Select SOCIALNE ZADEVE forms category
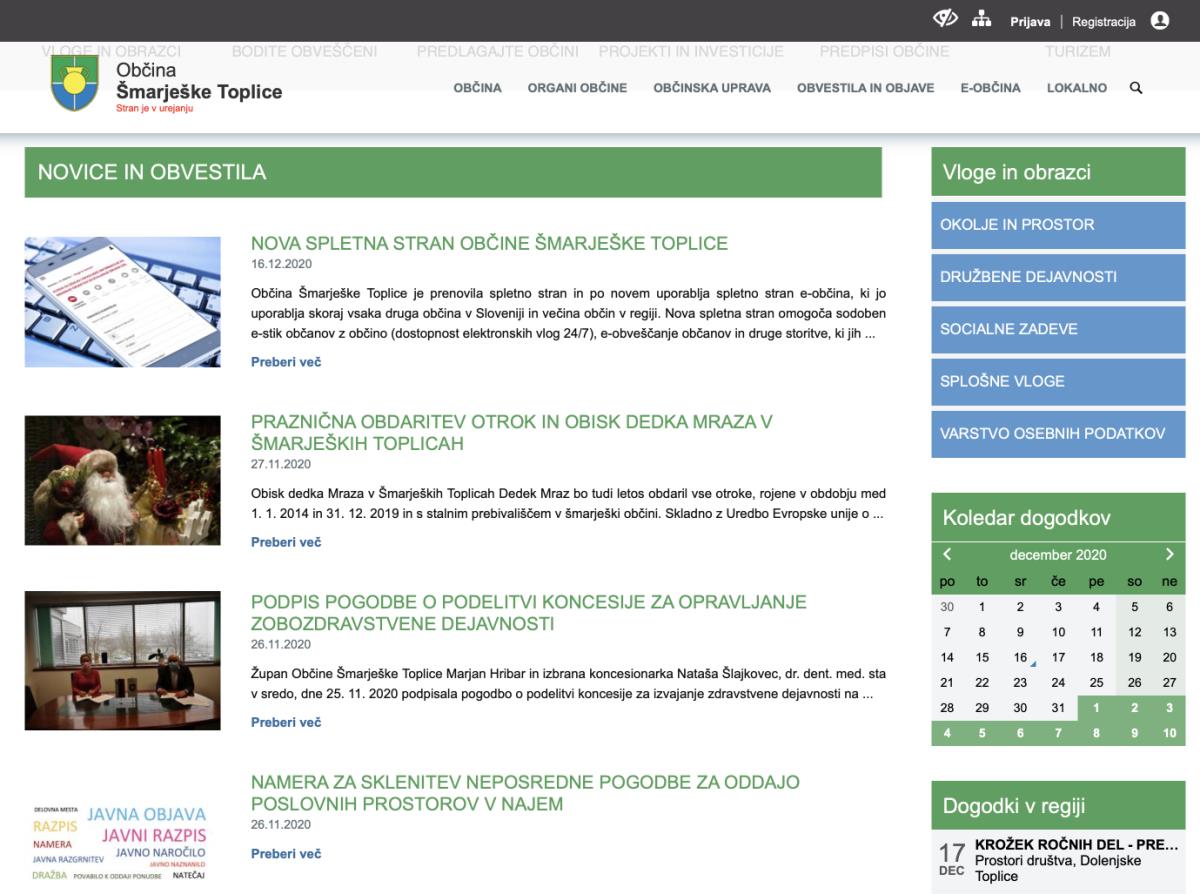The width and height of the screenshot is (1200, 894). pyautogui.click(x=1058, y=329)
